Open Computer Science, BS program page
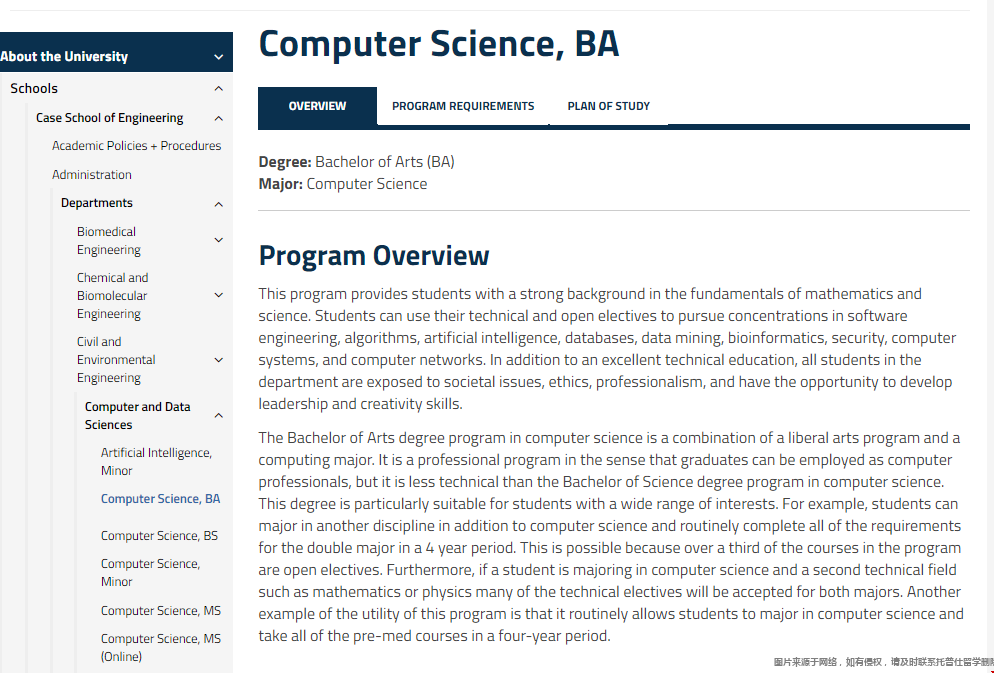 click(x=160, y=535)
